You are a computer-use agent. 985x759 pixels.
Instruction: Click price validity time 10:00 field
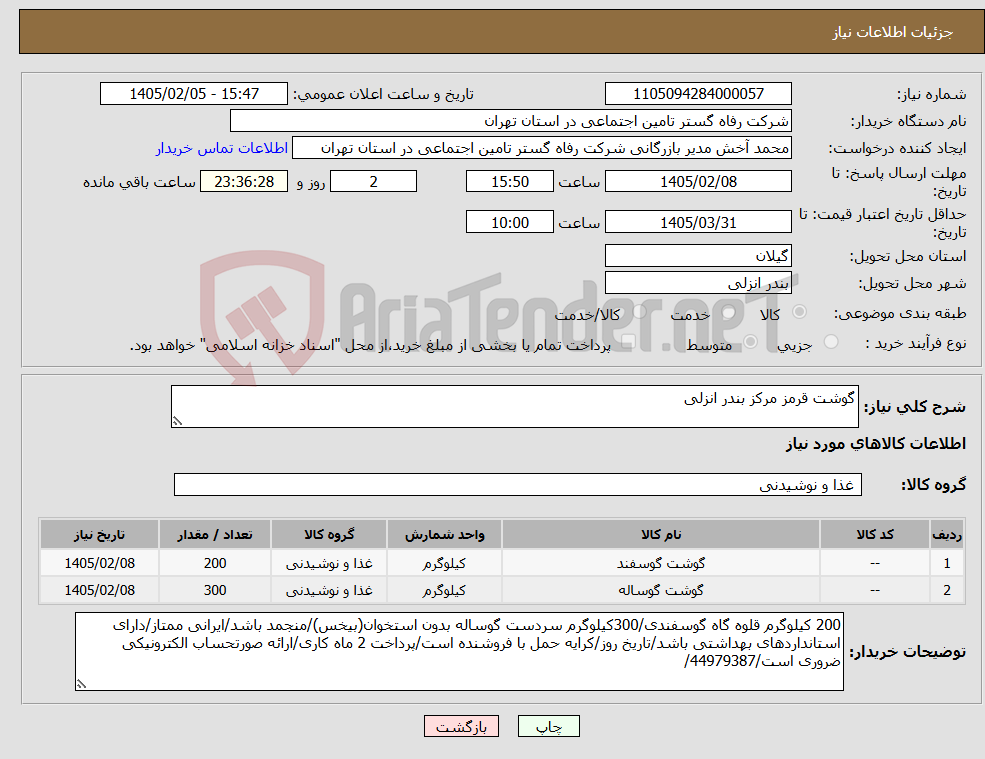509,222
